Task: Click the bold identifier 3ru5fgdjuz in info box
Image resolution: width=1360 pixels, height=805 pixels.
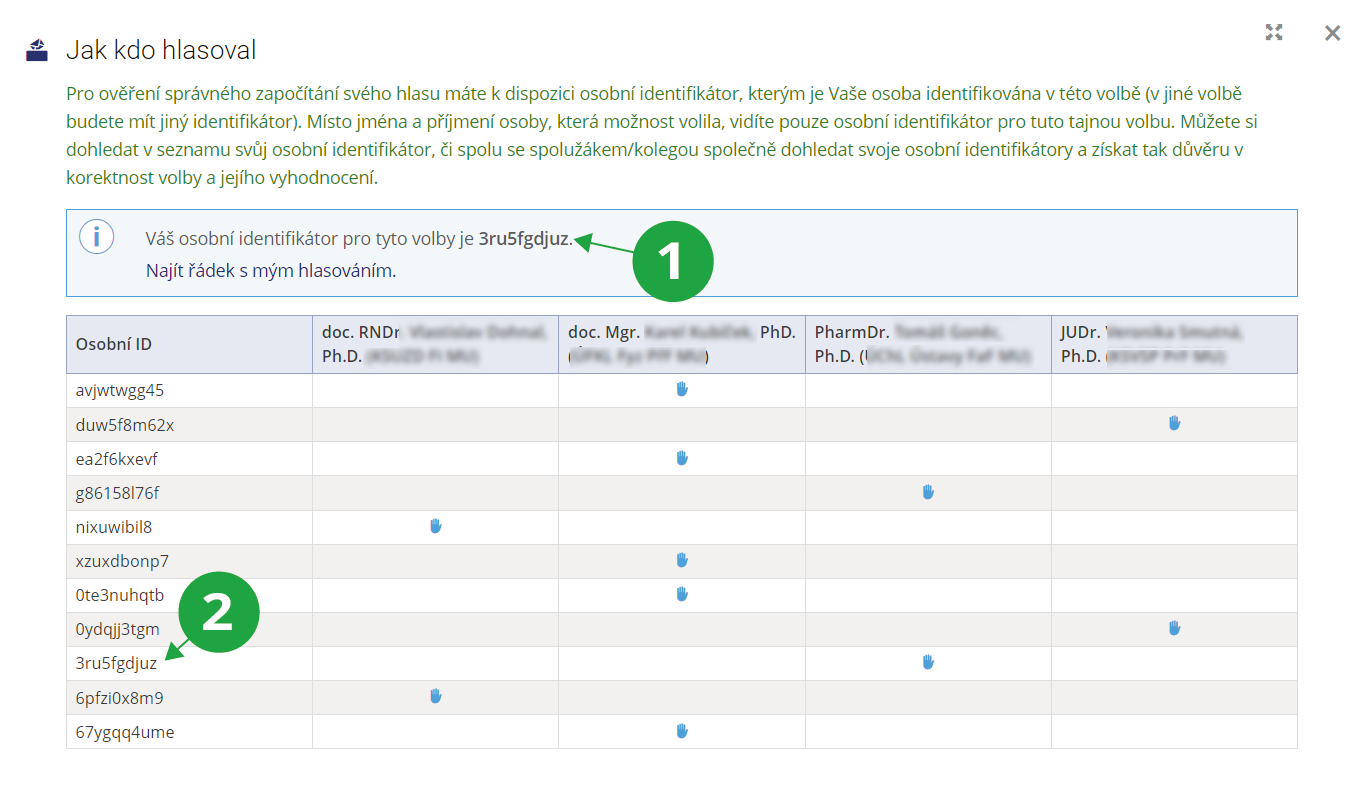Action: coord(524,239)
